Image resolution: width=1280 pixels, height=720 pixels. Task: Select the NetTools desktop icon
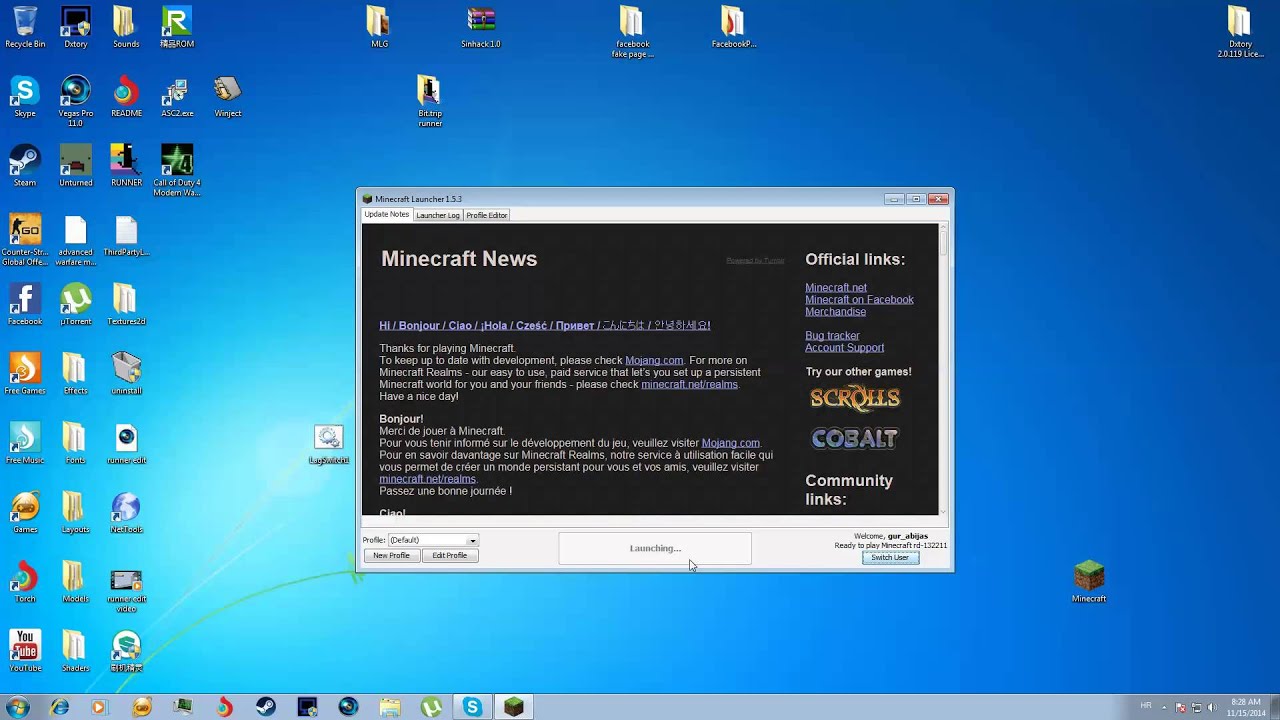126,513
